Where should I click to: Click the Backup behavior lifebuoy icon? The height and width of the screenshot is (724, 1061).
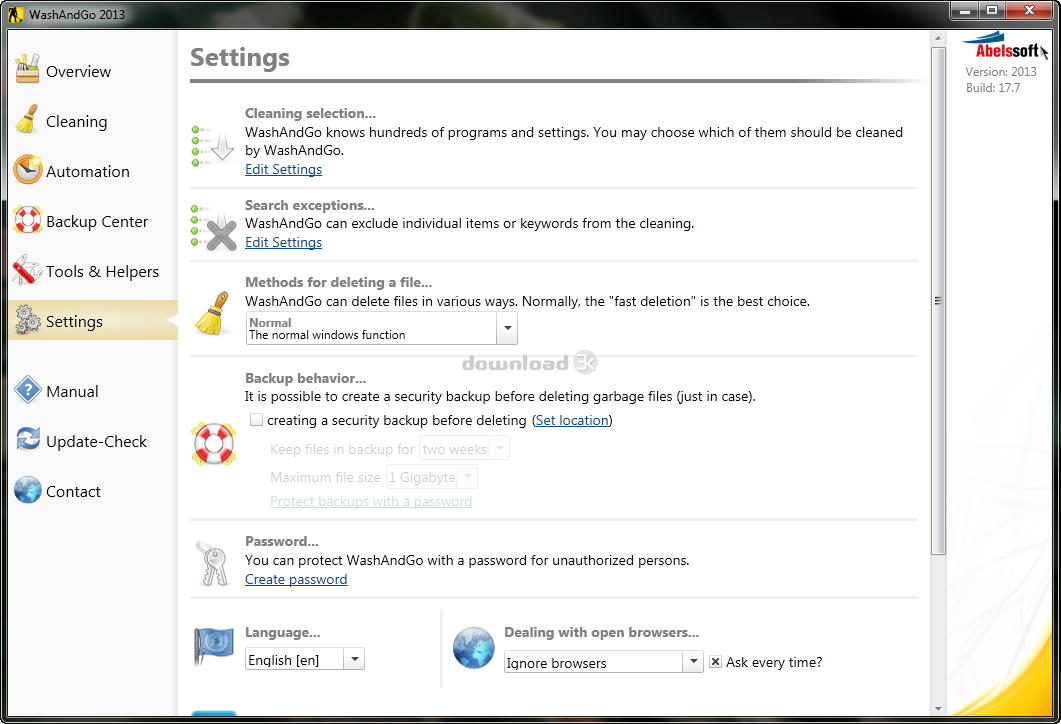[x=213, y=444]
